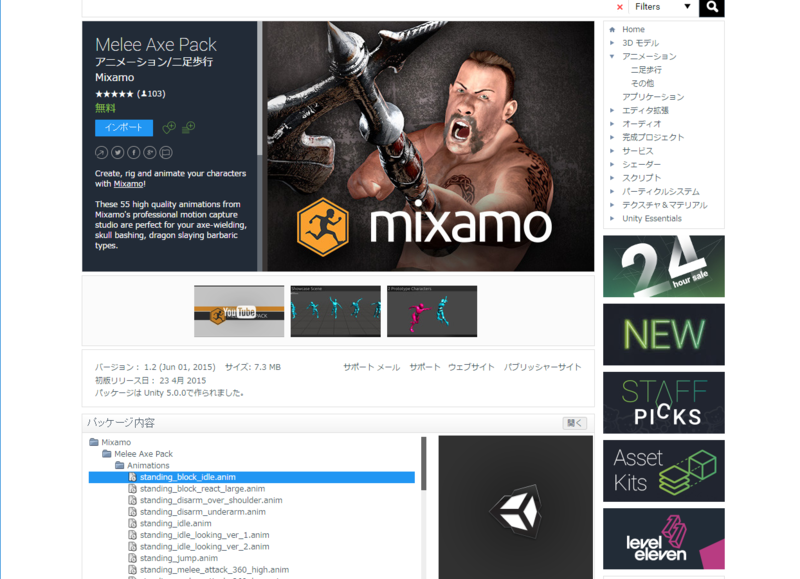
Task: Open the Asset Kits banner
Action: point(664,471)
